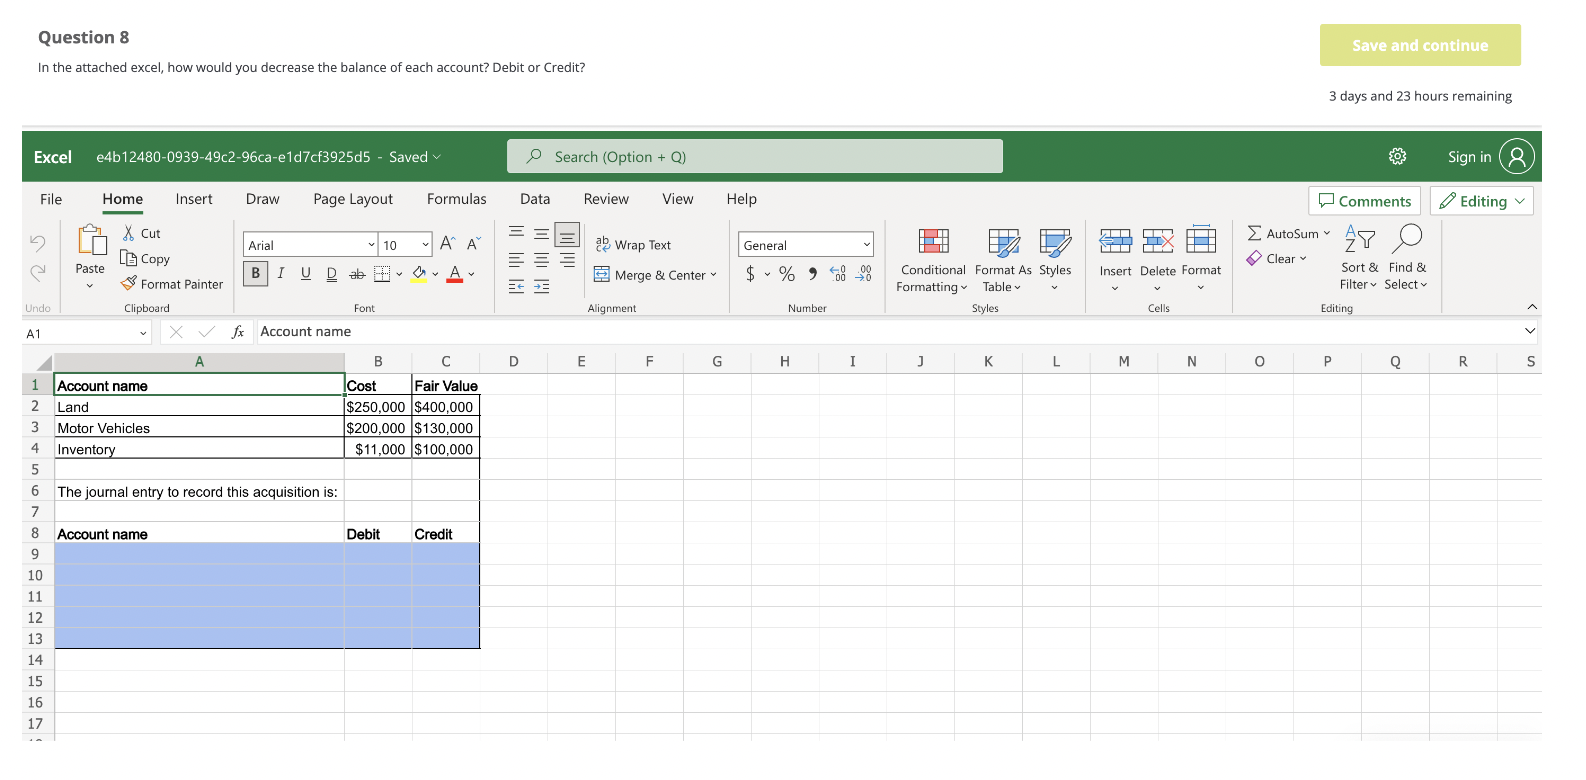Apply red font color

point(455,273)
